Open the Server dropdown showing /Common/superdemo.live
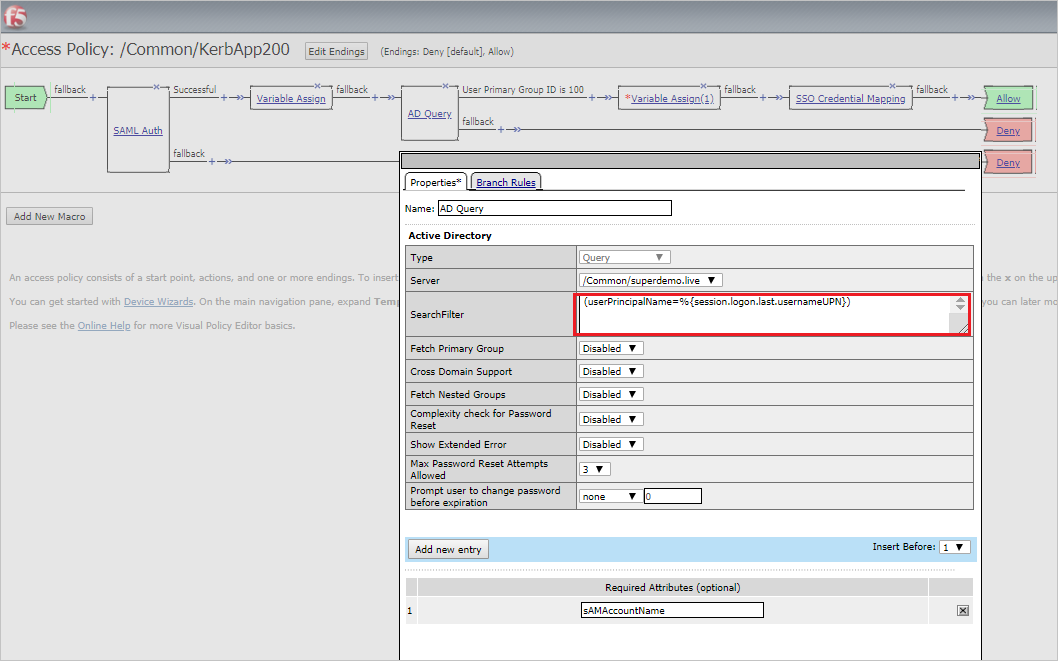 [x=650, y=280]
